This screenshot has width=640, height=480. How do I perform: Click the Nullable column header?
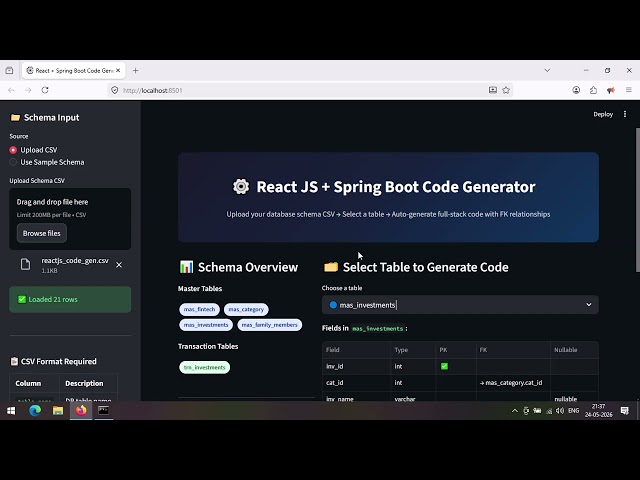pyautogui.click(x=574, y=350)
